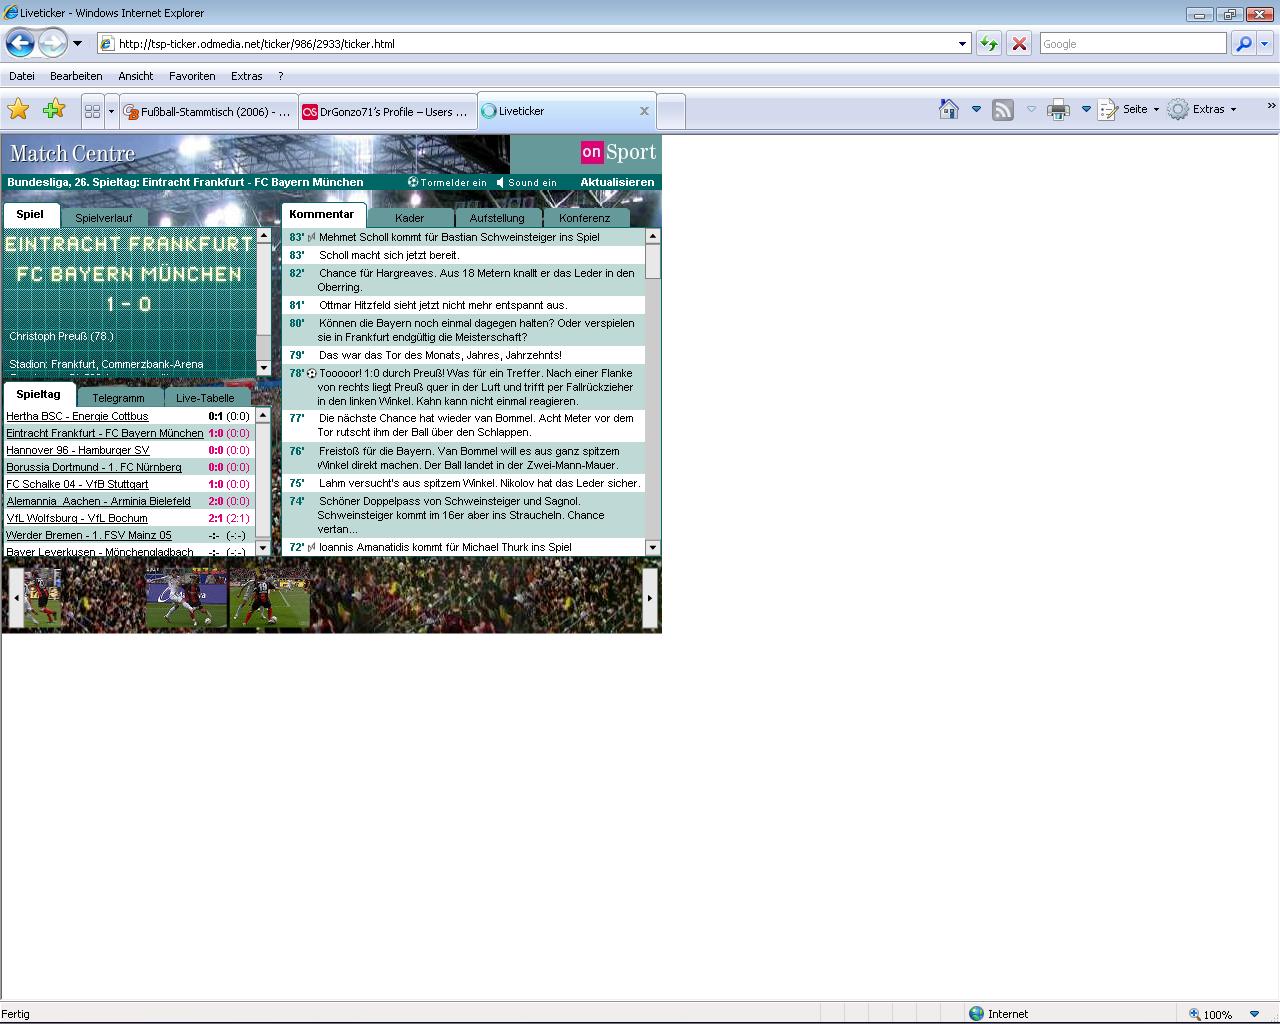Expand print options arrow
The height and width of the screenshot is (1024, 1280).
(1086, 109)
